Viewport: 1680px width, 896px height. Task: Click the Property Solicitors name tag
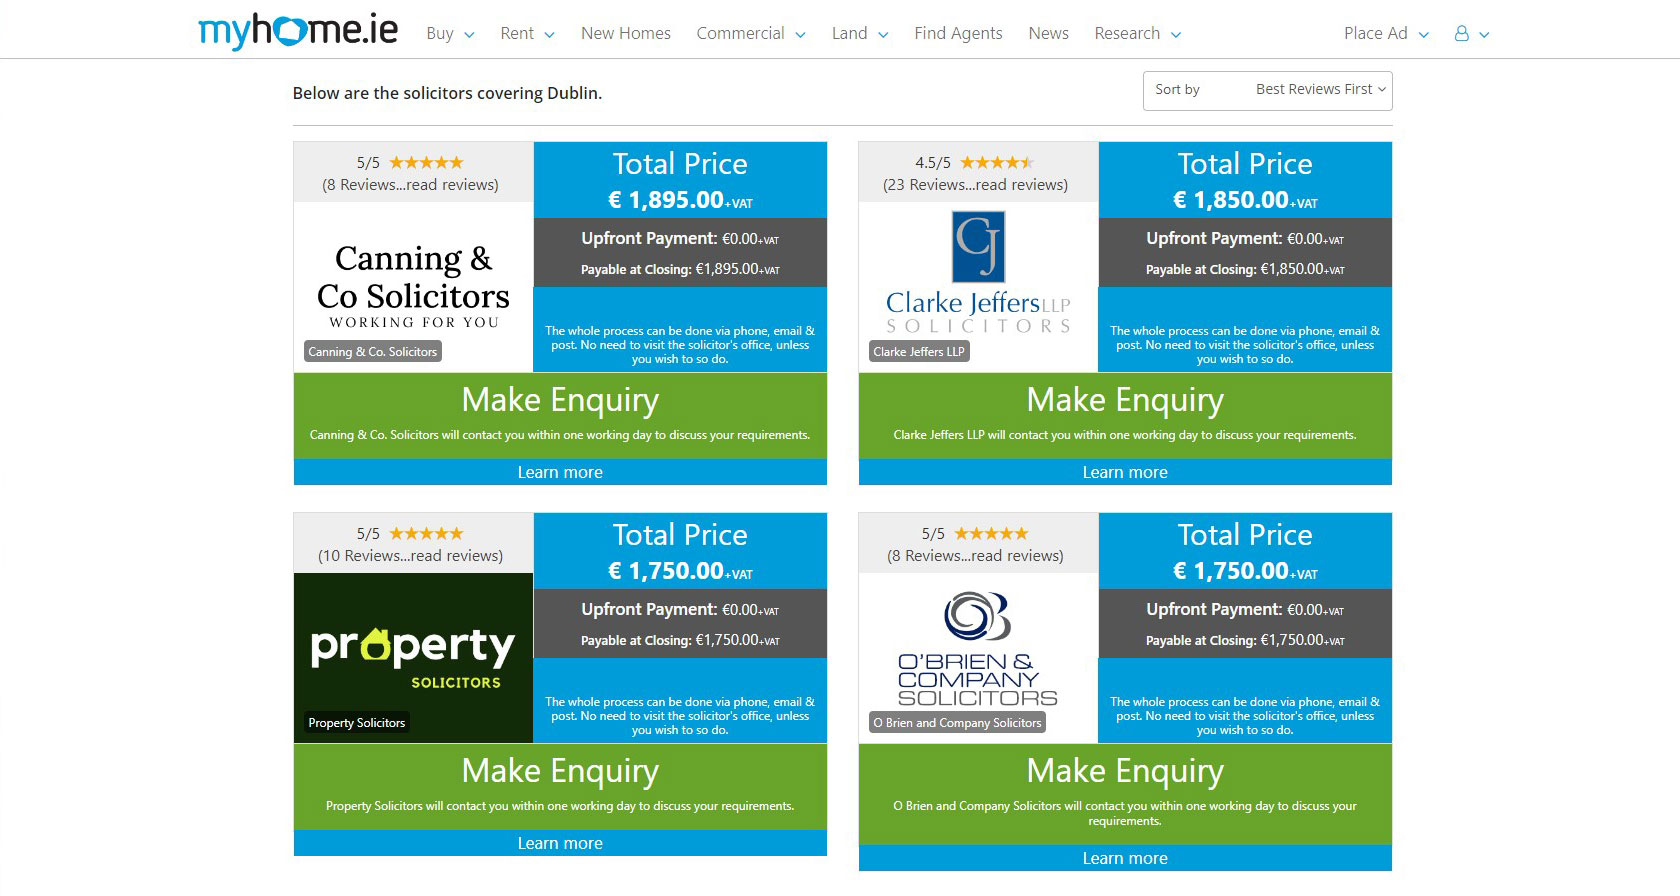click(357, 723)
